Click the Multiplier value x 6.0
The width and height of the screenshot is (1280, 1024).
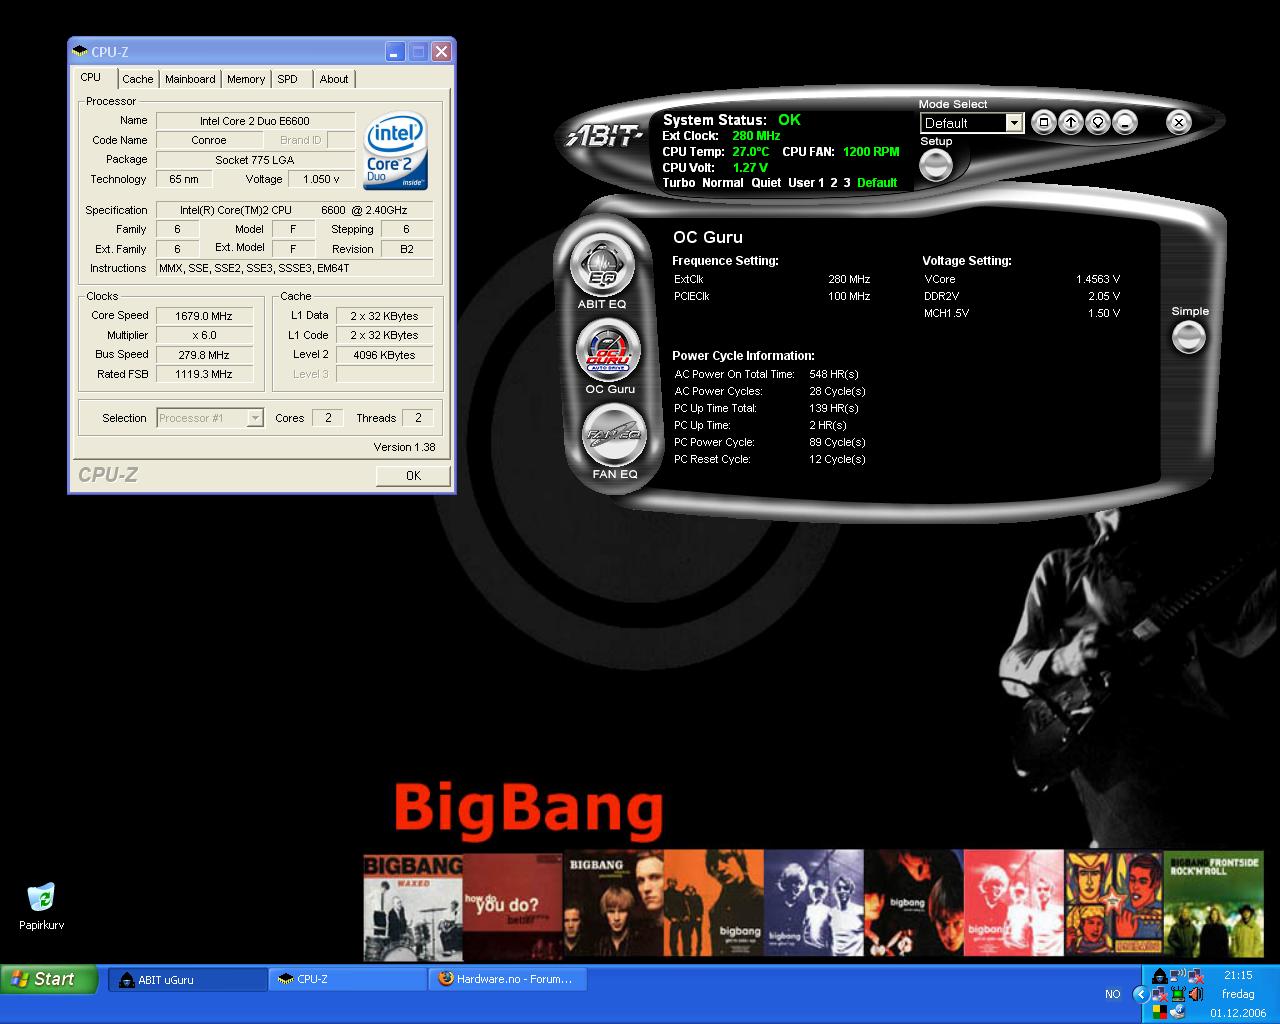[204, 335]
